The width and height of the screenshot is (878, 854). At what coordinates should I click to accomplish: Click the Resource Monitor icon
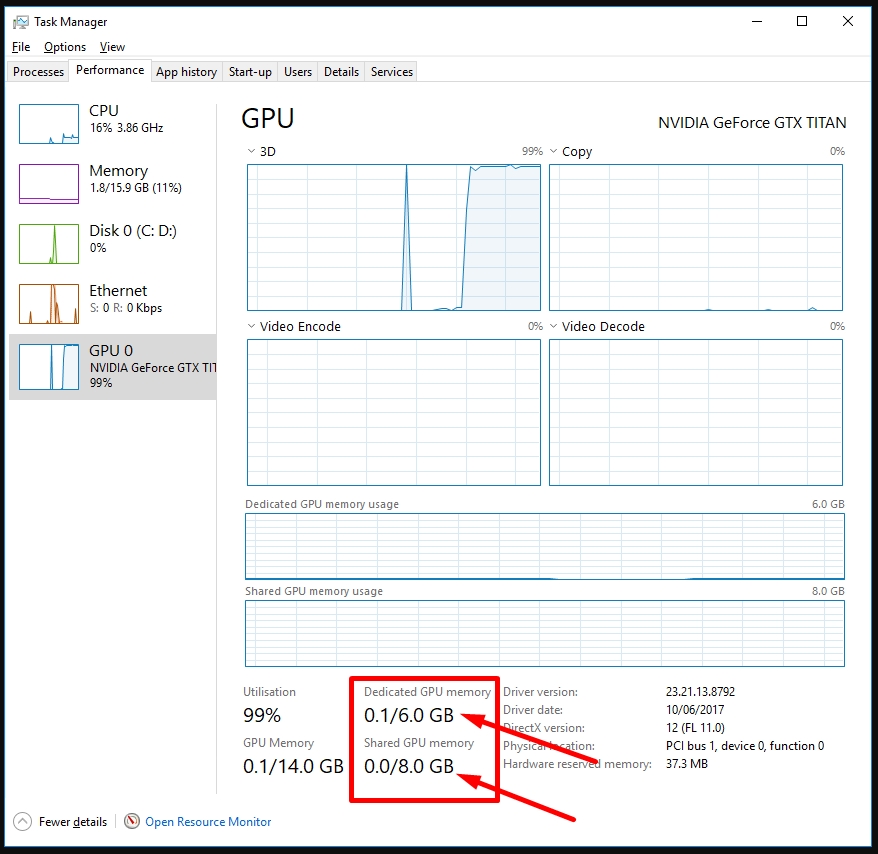tap(131, 821)
